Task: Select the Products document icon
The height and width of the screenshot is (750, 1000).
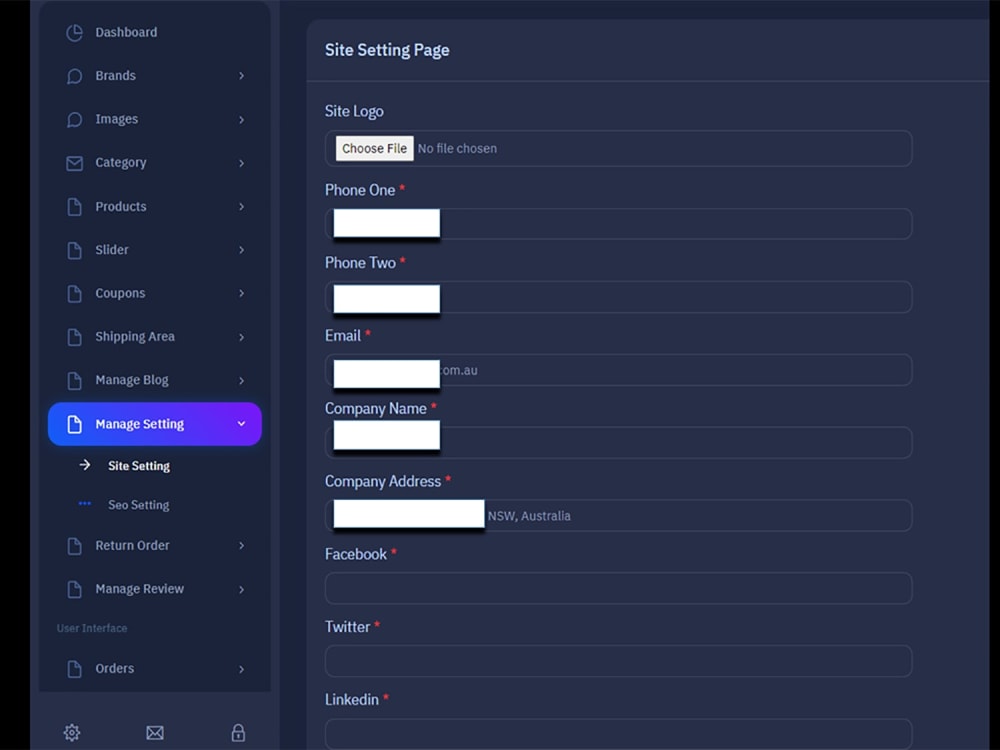Action: [73, 206]
